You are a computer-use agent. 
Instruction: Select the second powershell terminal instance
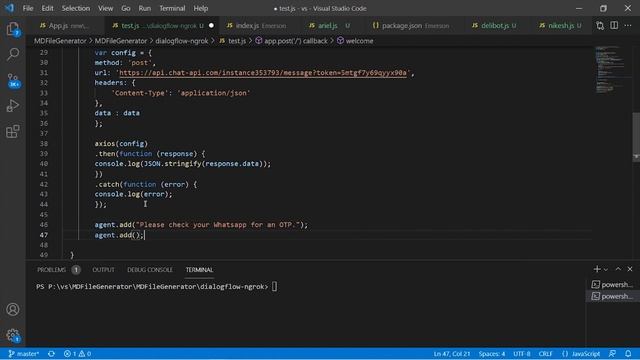(x=612, y=296)
